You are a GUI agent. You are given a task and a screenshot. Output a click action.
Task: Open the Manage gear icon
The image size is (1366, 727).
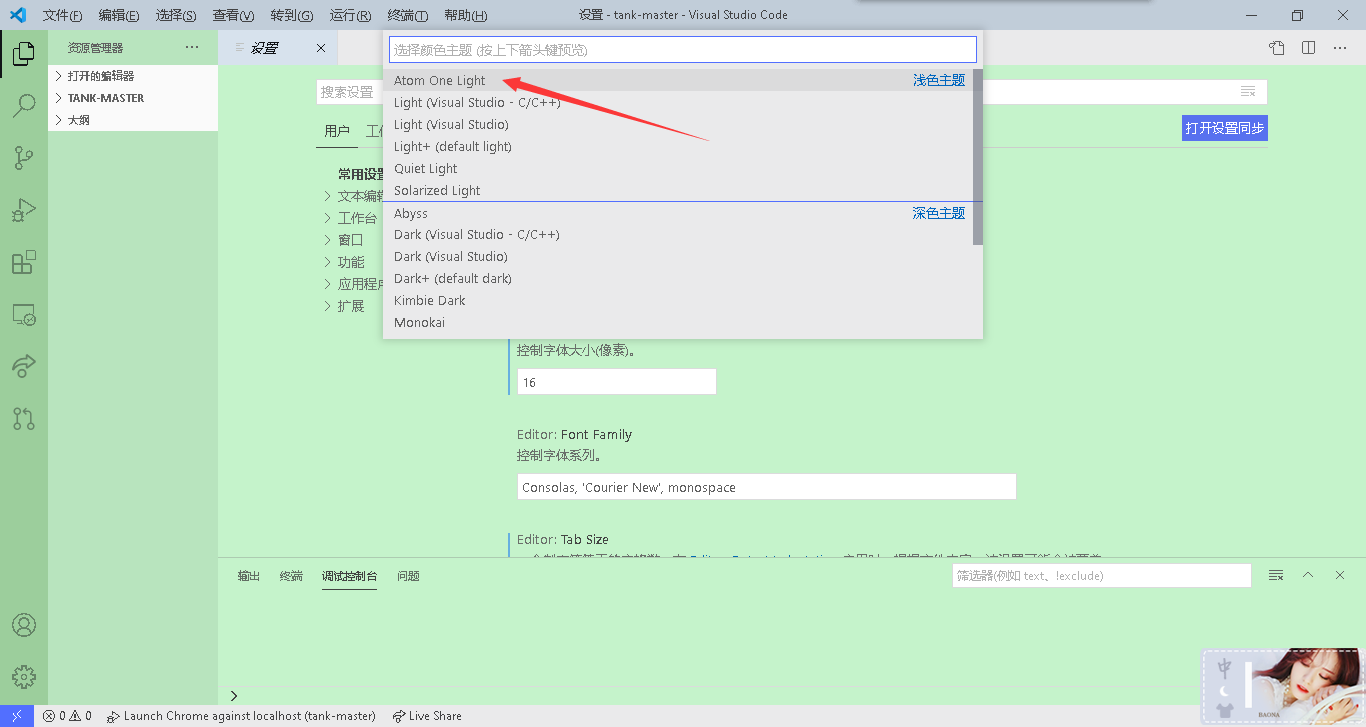click(24, 677)
